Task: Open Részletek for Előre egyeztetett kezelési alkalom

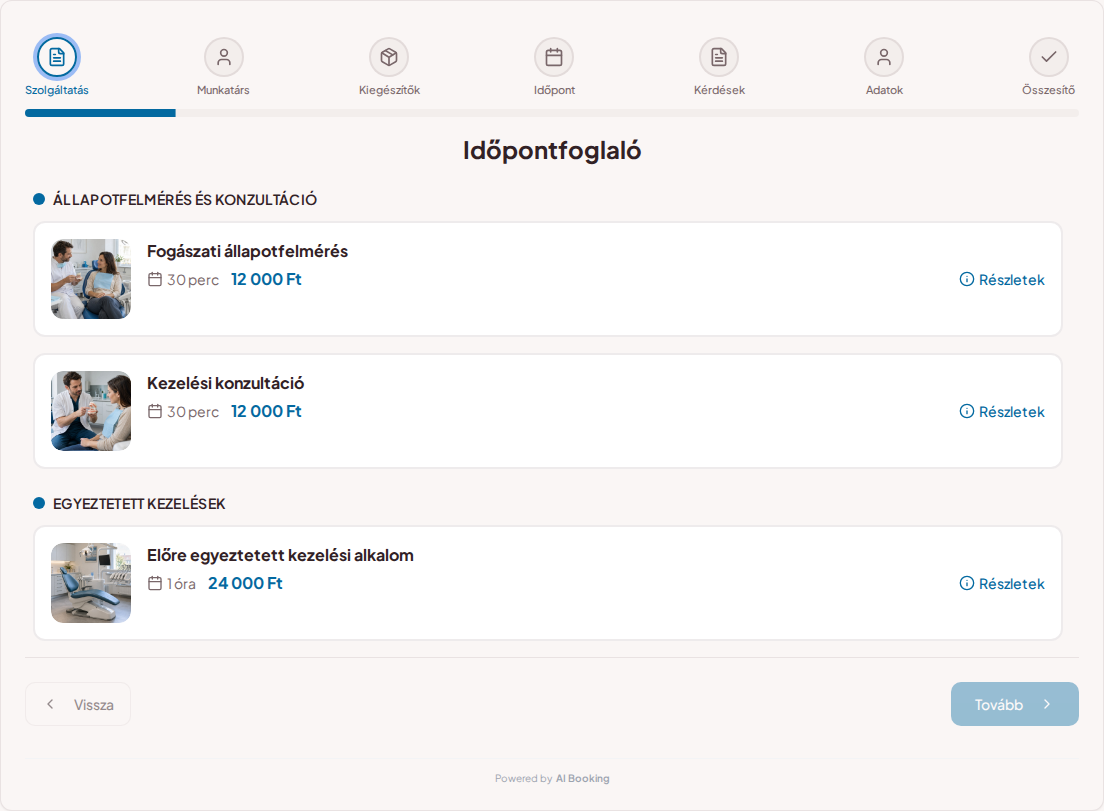Action: coord(1002,583)
